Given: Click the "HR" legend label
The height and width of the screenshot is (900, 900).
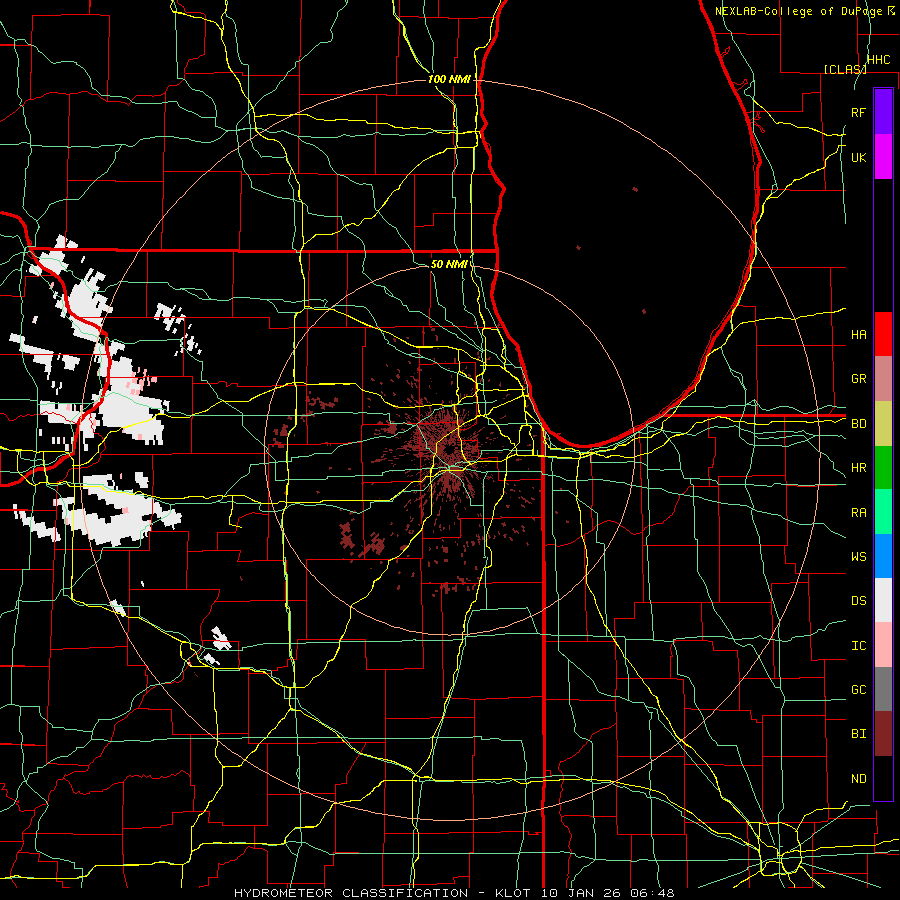Looking at the screenshot, I should tap(858, 468).
